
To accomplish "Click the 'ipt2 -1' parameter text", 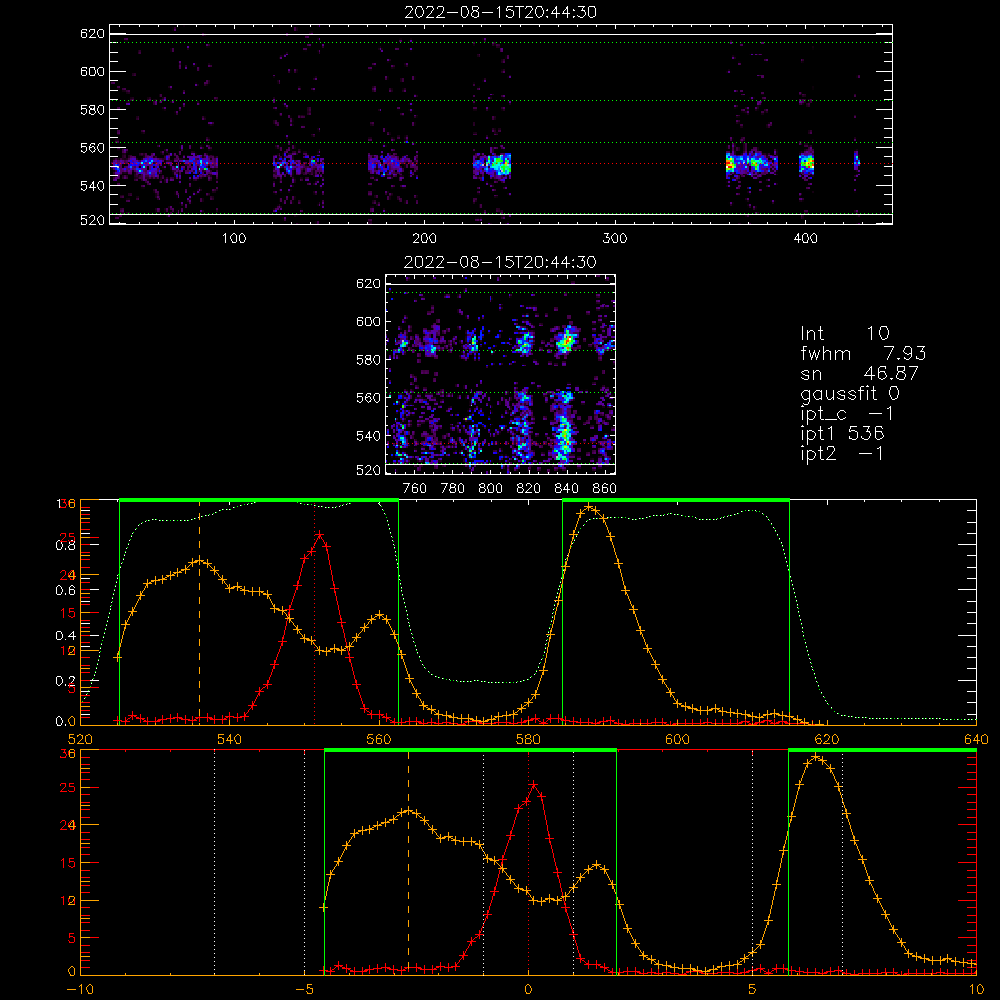I will [842, 454].
